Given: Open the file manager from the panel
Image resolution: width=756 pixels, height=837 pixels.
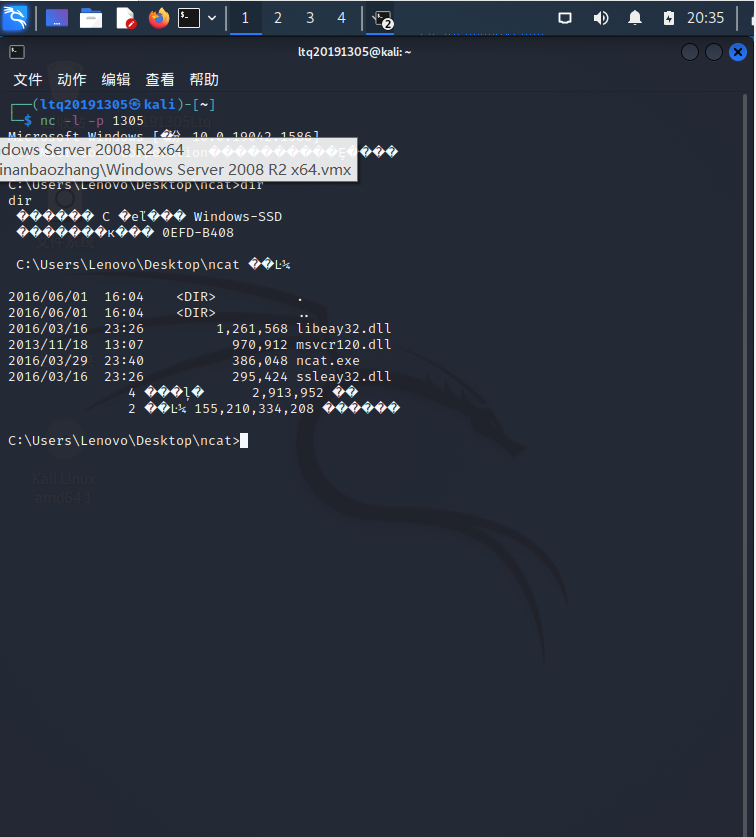Looking at the screenshot, I should (91, 18).
